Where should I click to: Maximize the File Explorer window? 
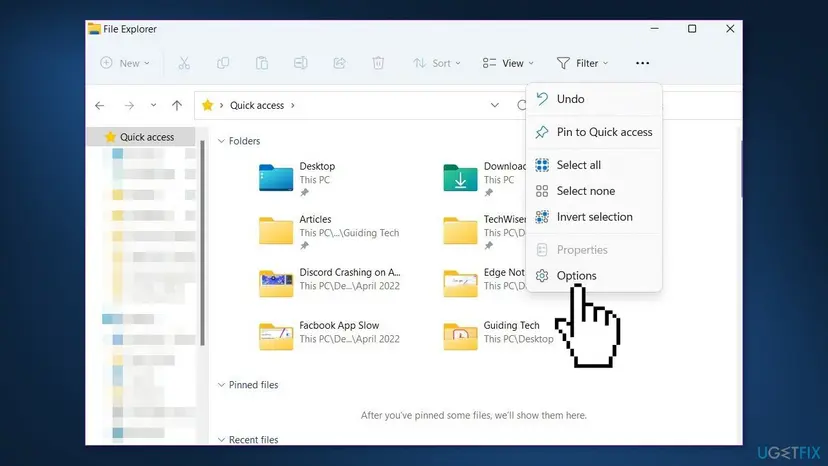692,29
